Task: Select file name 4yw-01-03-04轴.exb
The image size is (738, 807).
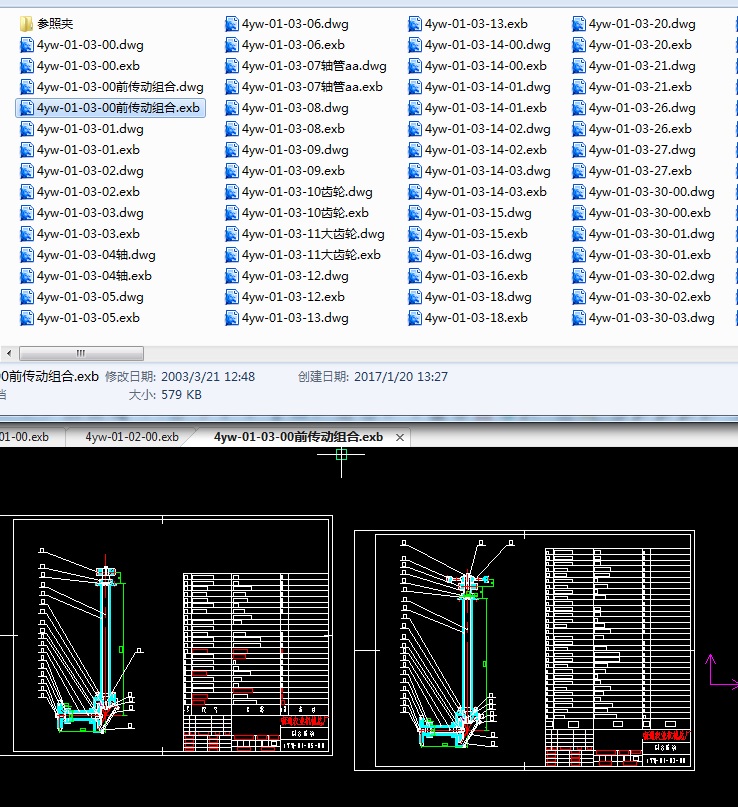Action: 94,276
